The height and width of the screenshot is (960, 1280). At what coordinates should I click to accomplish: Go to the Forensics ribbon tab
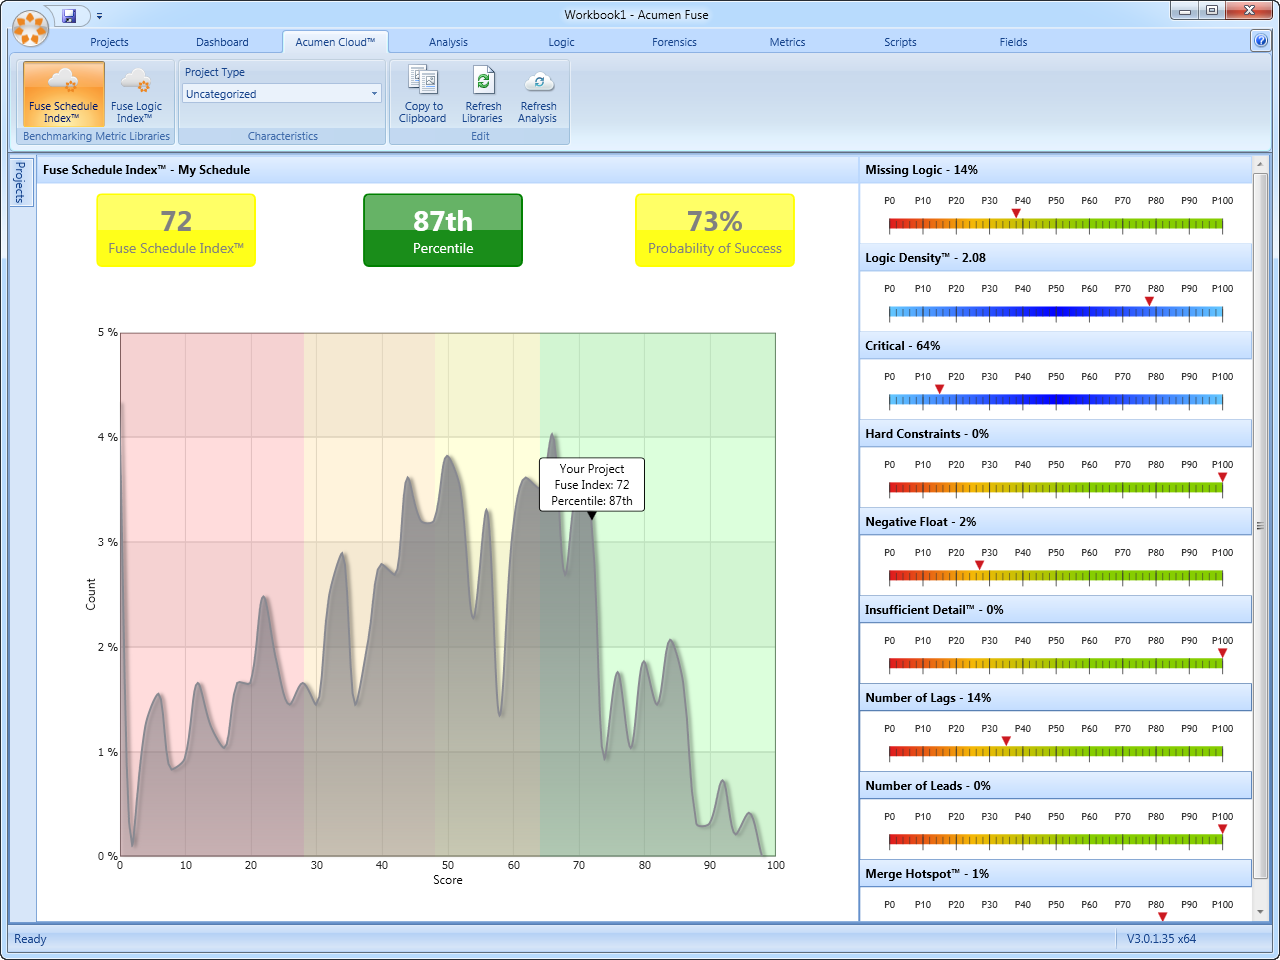[x=674, y=42]
